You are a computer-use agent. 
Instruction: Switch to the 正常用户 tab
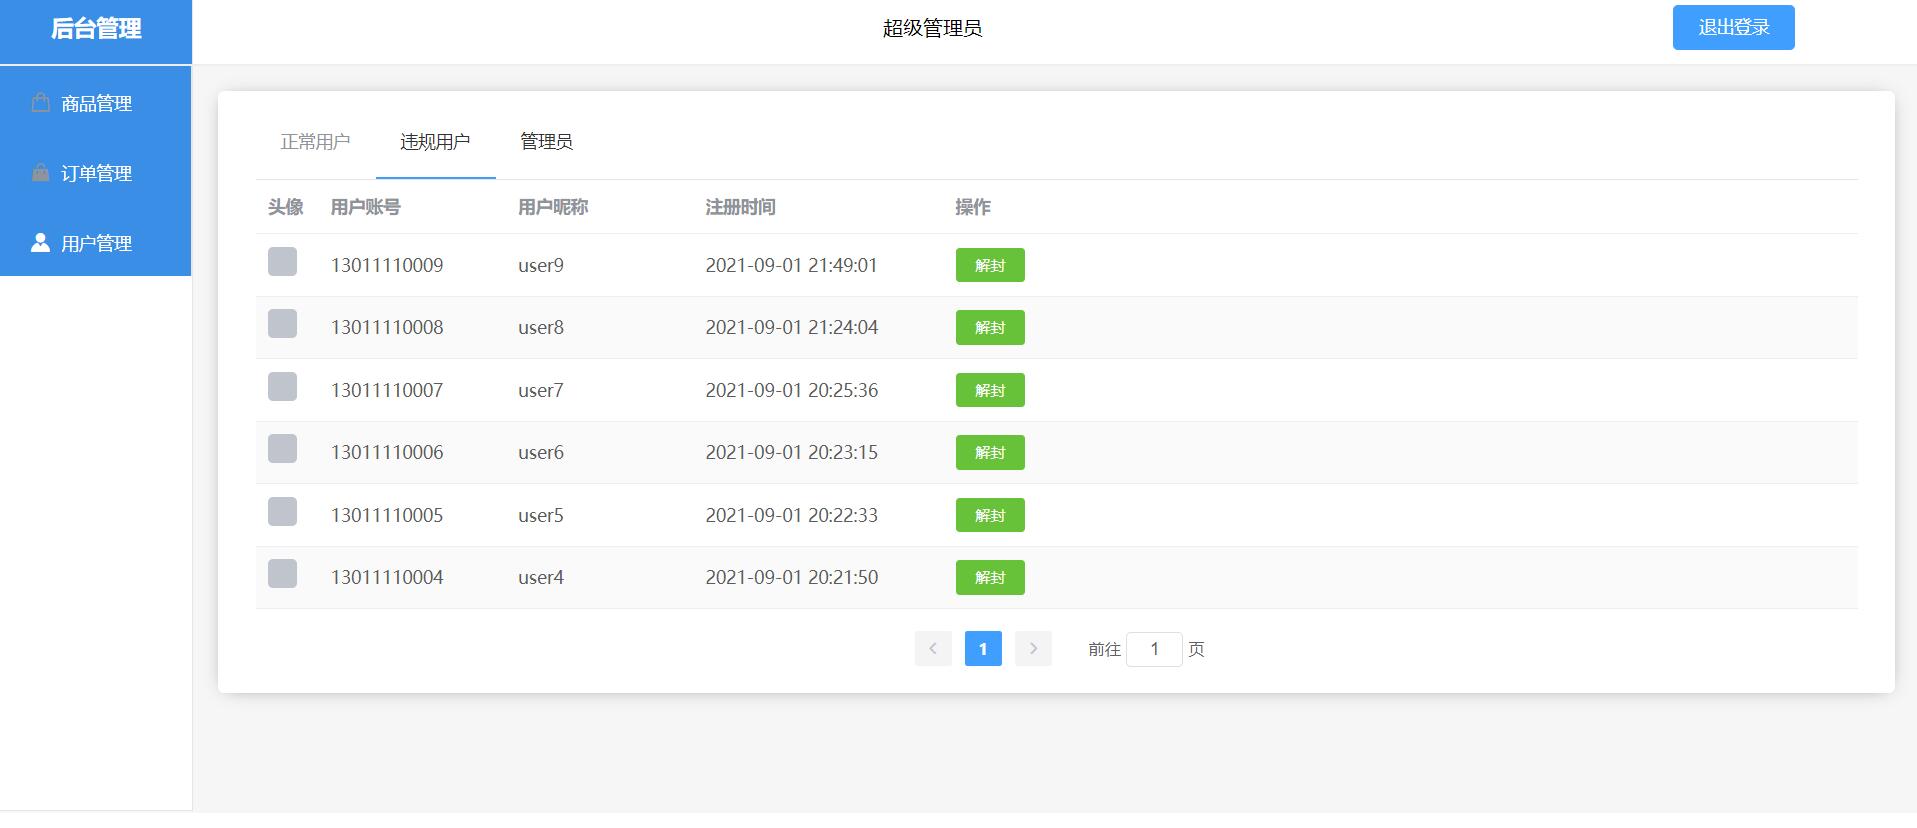(x=315, y=142)
